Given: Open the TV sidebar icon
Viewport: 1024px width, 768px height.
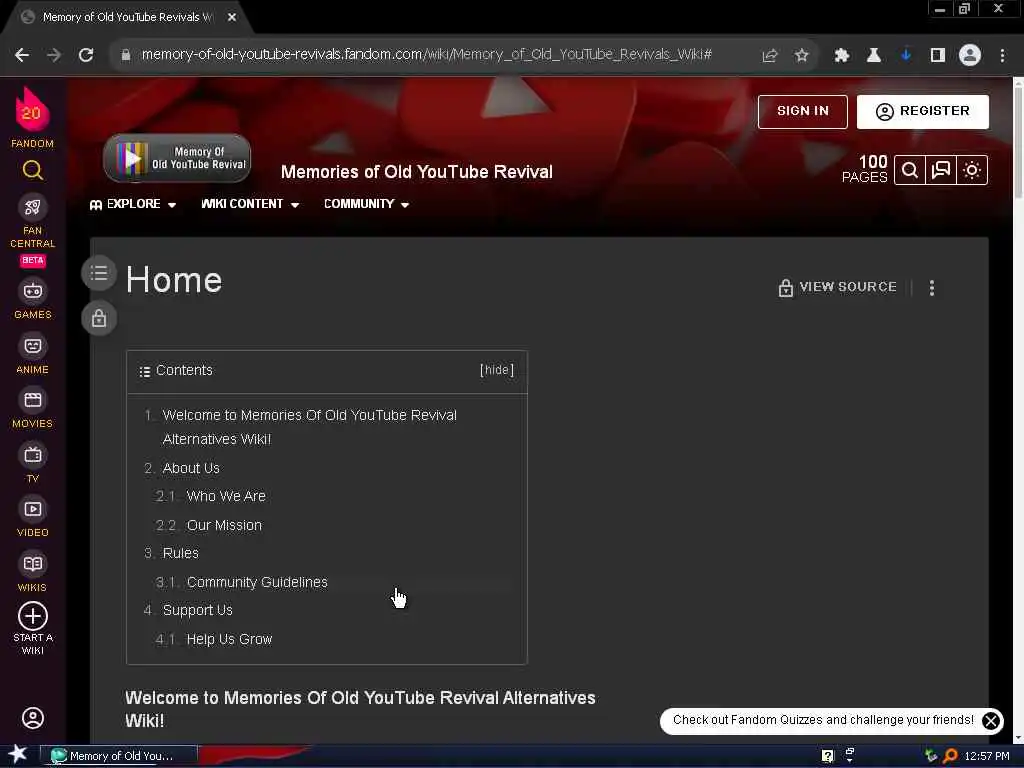Looking at the screenshot, I should coord(33,455).
